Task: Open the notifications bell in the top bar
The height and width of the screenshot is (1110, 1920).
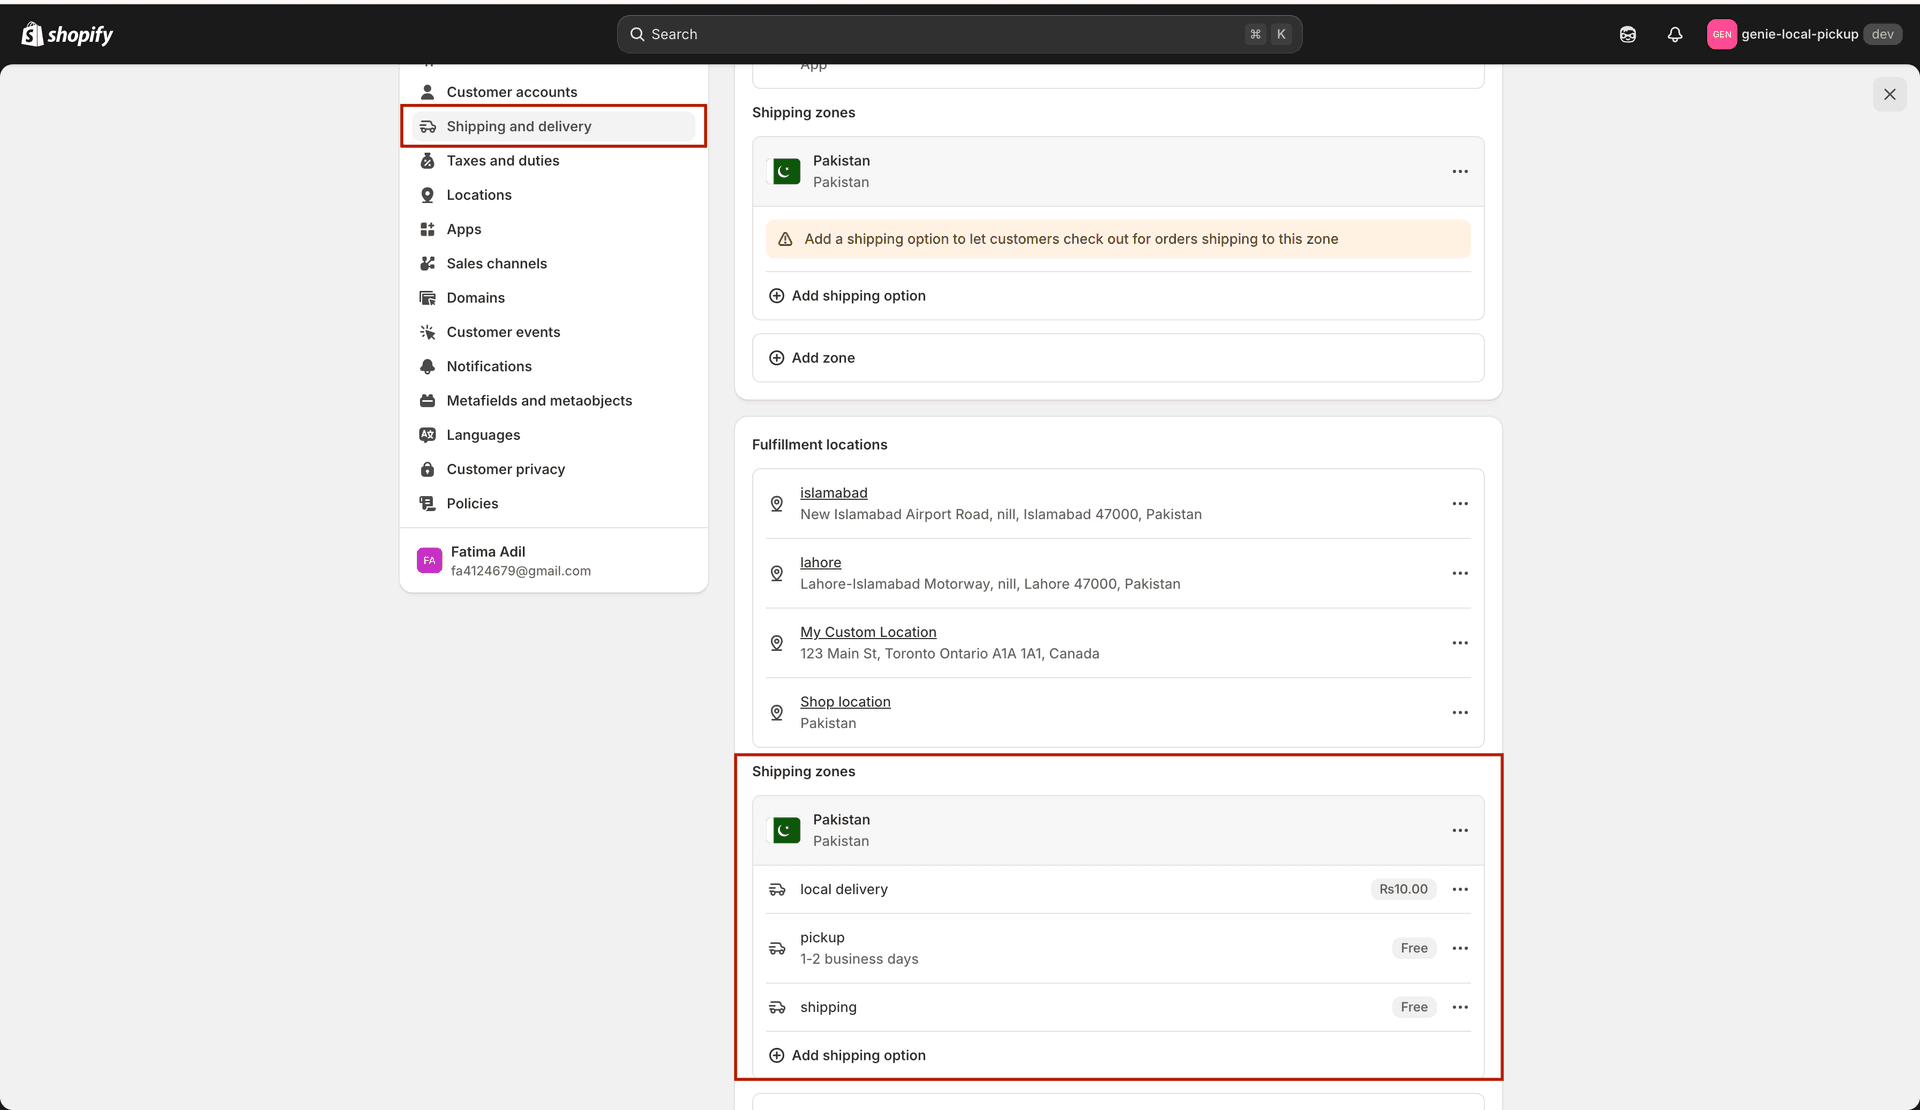Action: (x=1674, y=33)
